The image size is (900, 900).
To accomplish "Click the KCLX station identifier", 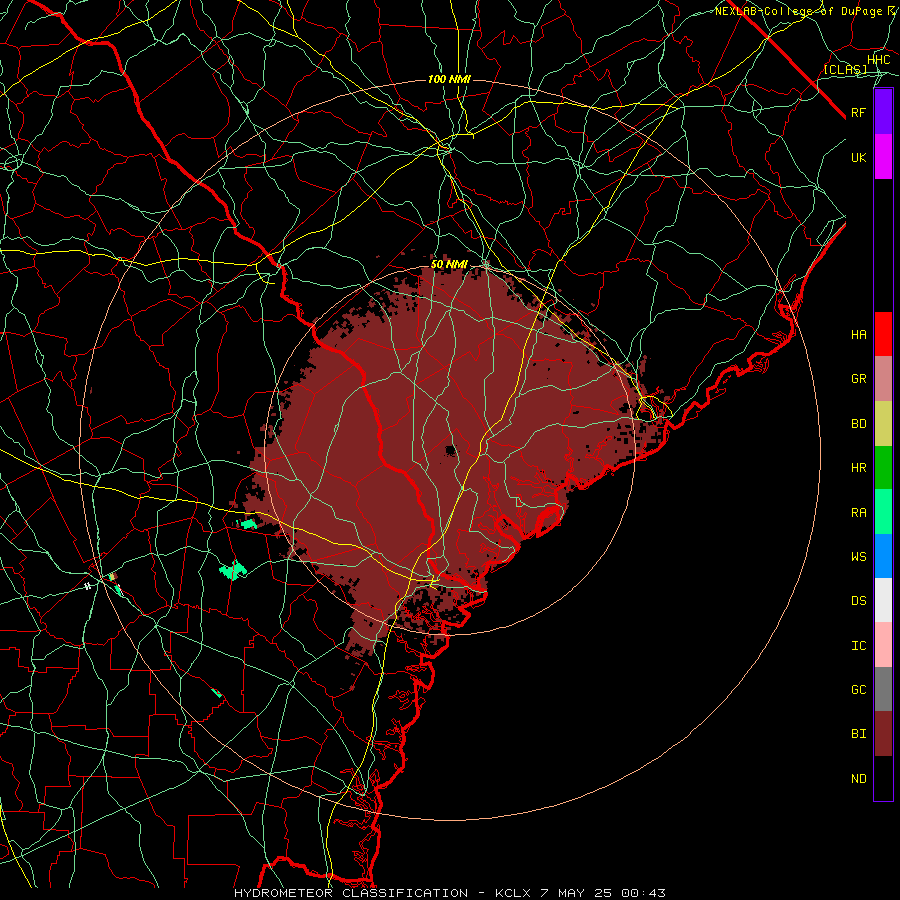I will 513,893.
